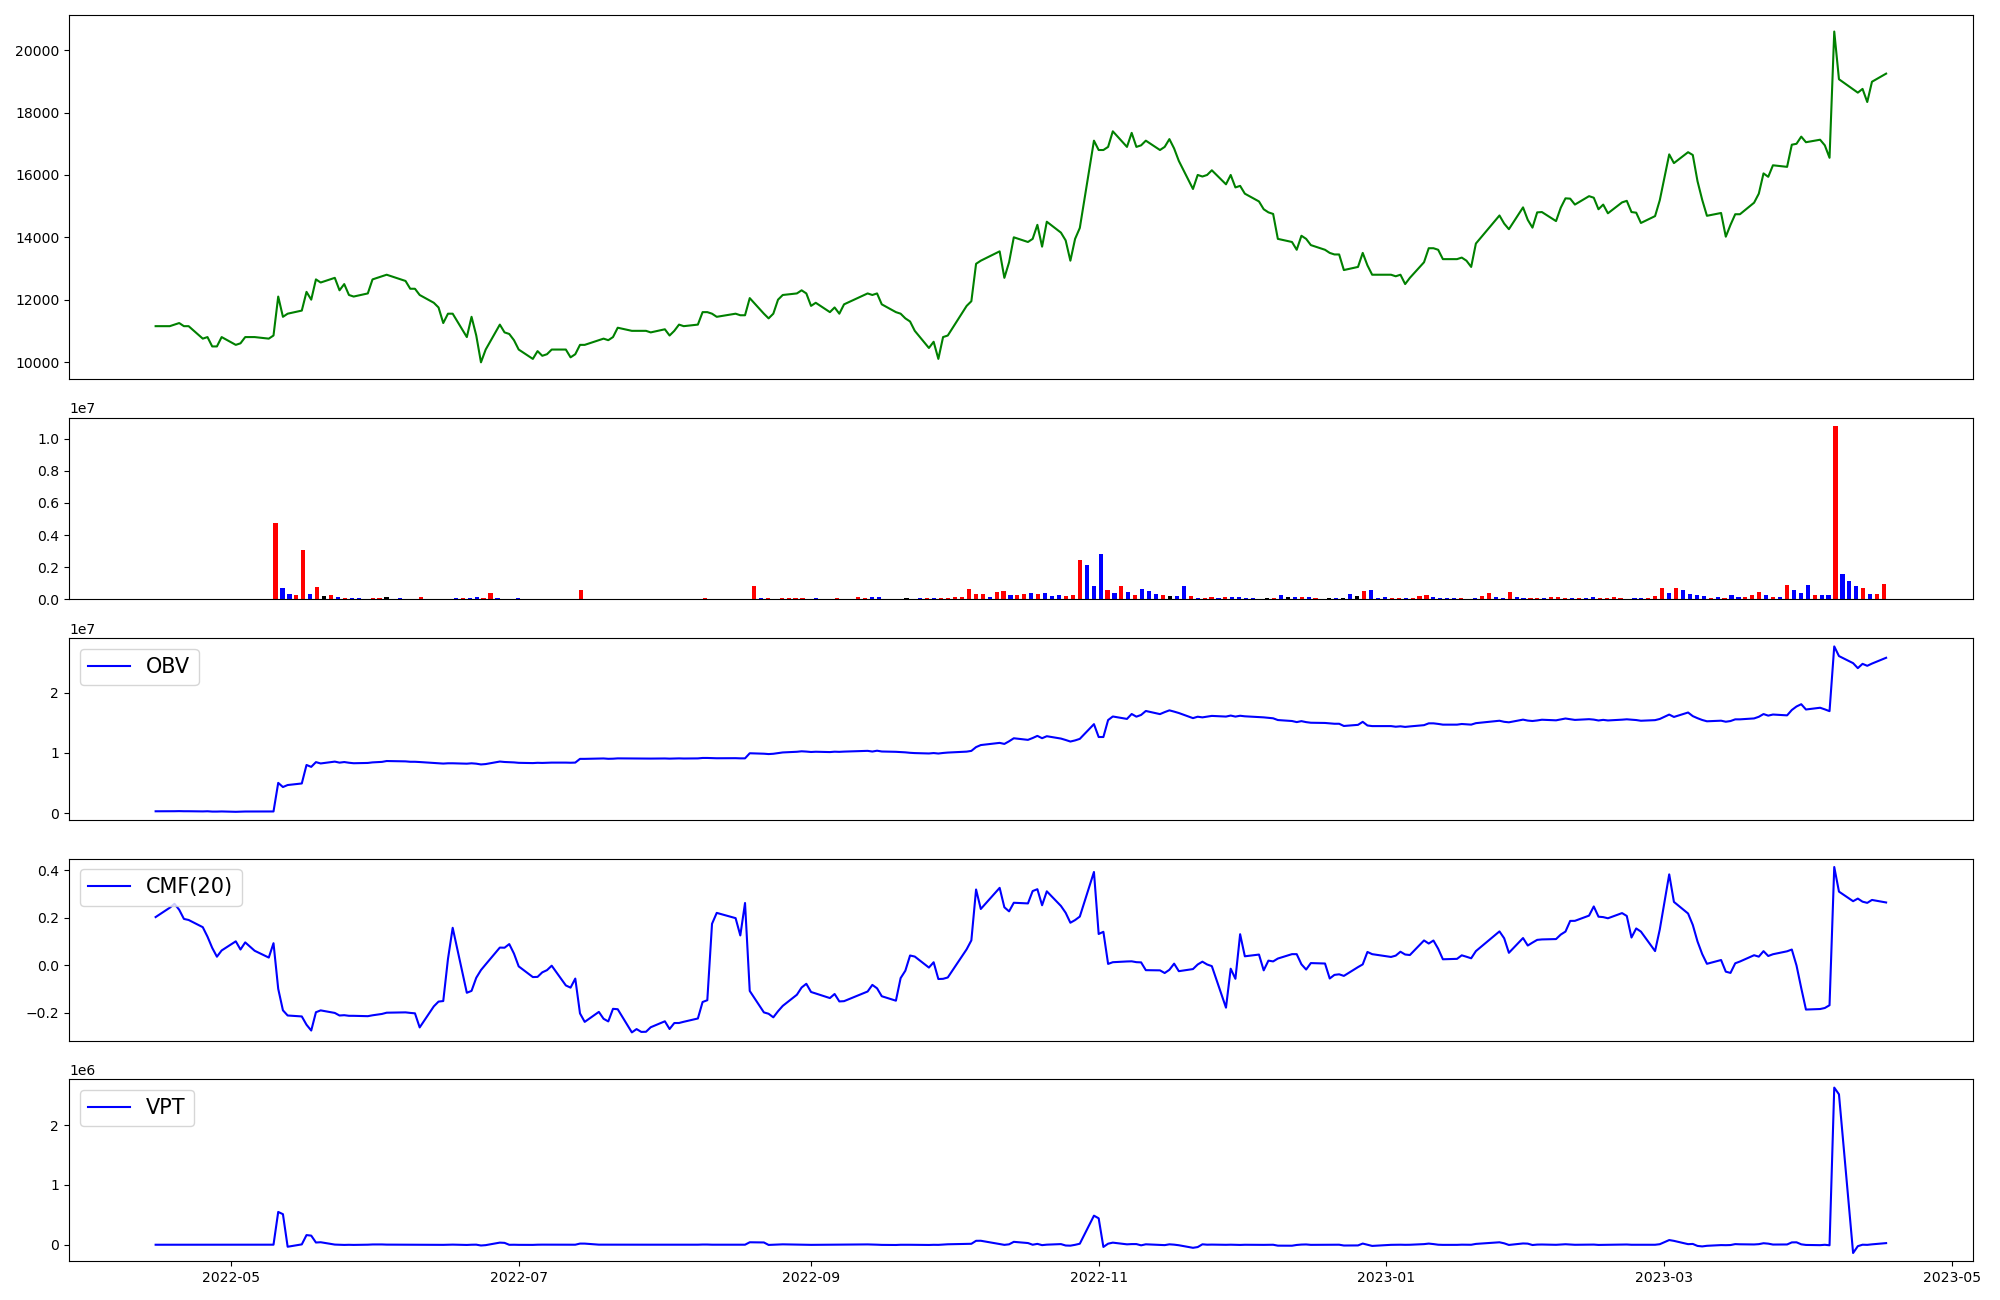The height and width of the screenshot is (1300, 2000).
Task: Click the OBV legend label
Action: (167, 666)
